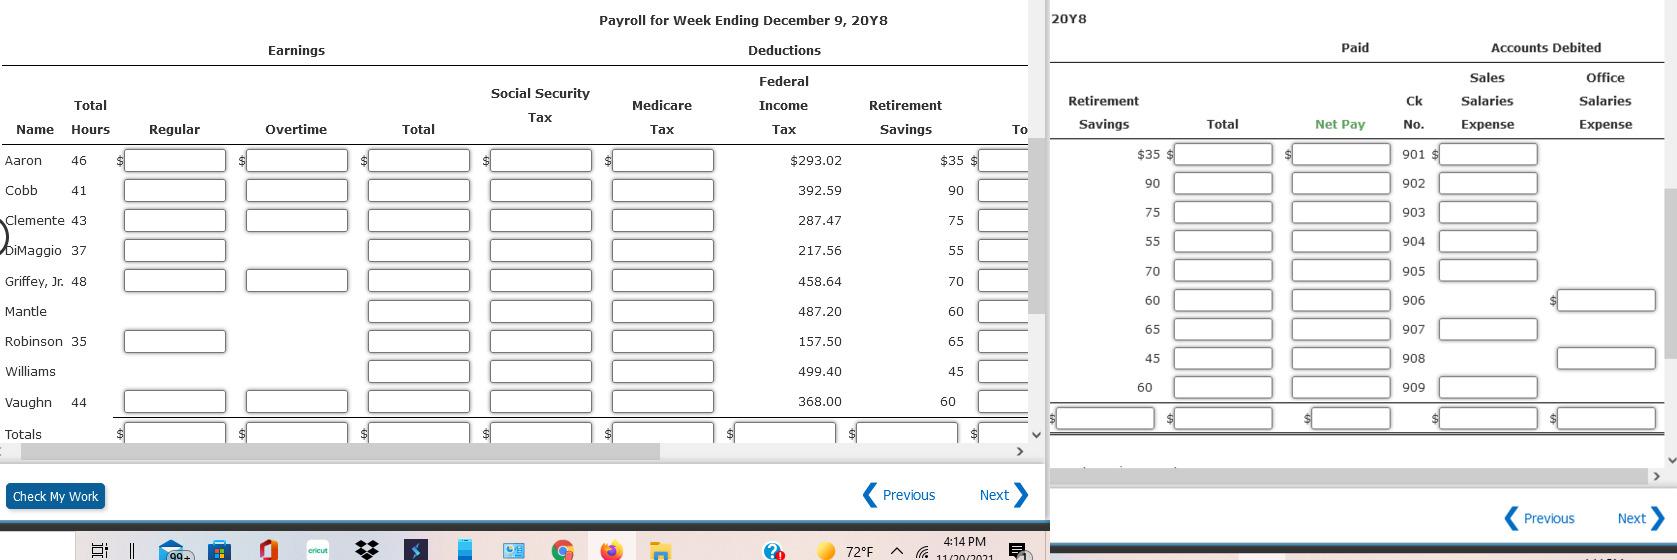Image resolution: width=1677 pixels, height=560 pixels.
Task: Go to Previous page in the left window
Action: coord(899,495)
